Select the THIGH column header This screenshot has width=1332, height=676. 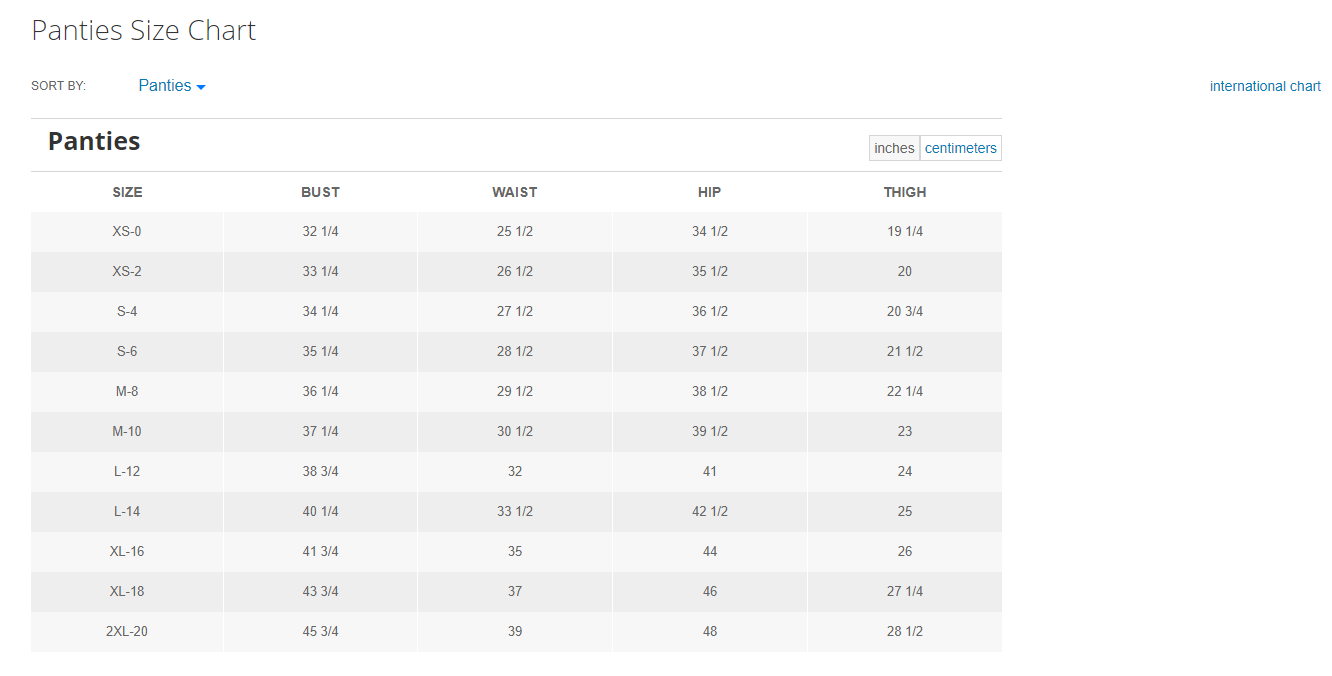tap(904, 192)
